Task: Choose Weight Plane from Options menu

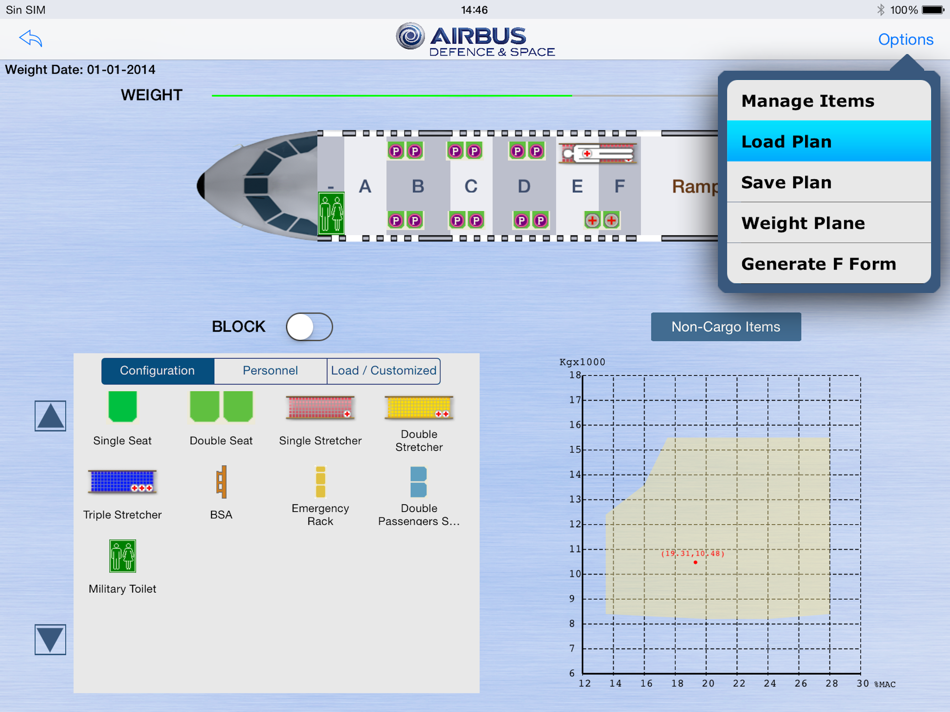Action: [829, 223]
